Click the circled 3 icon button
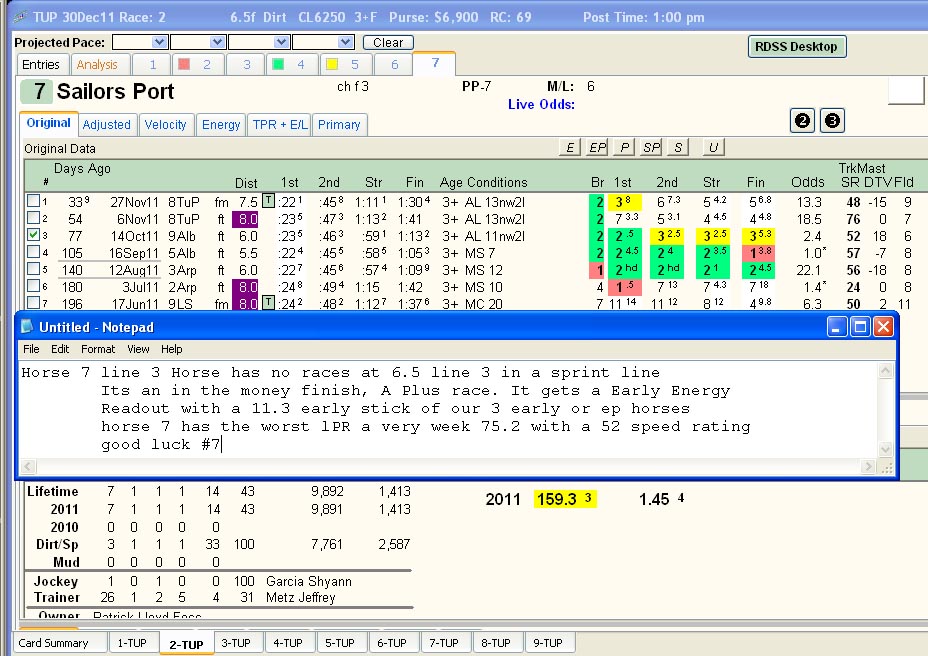 [x=832, y=121]
